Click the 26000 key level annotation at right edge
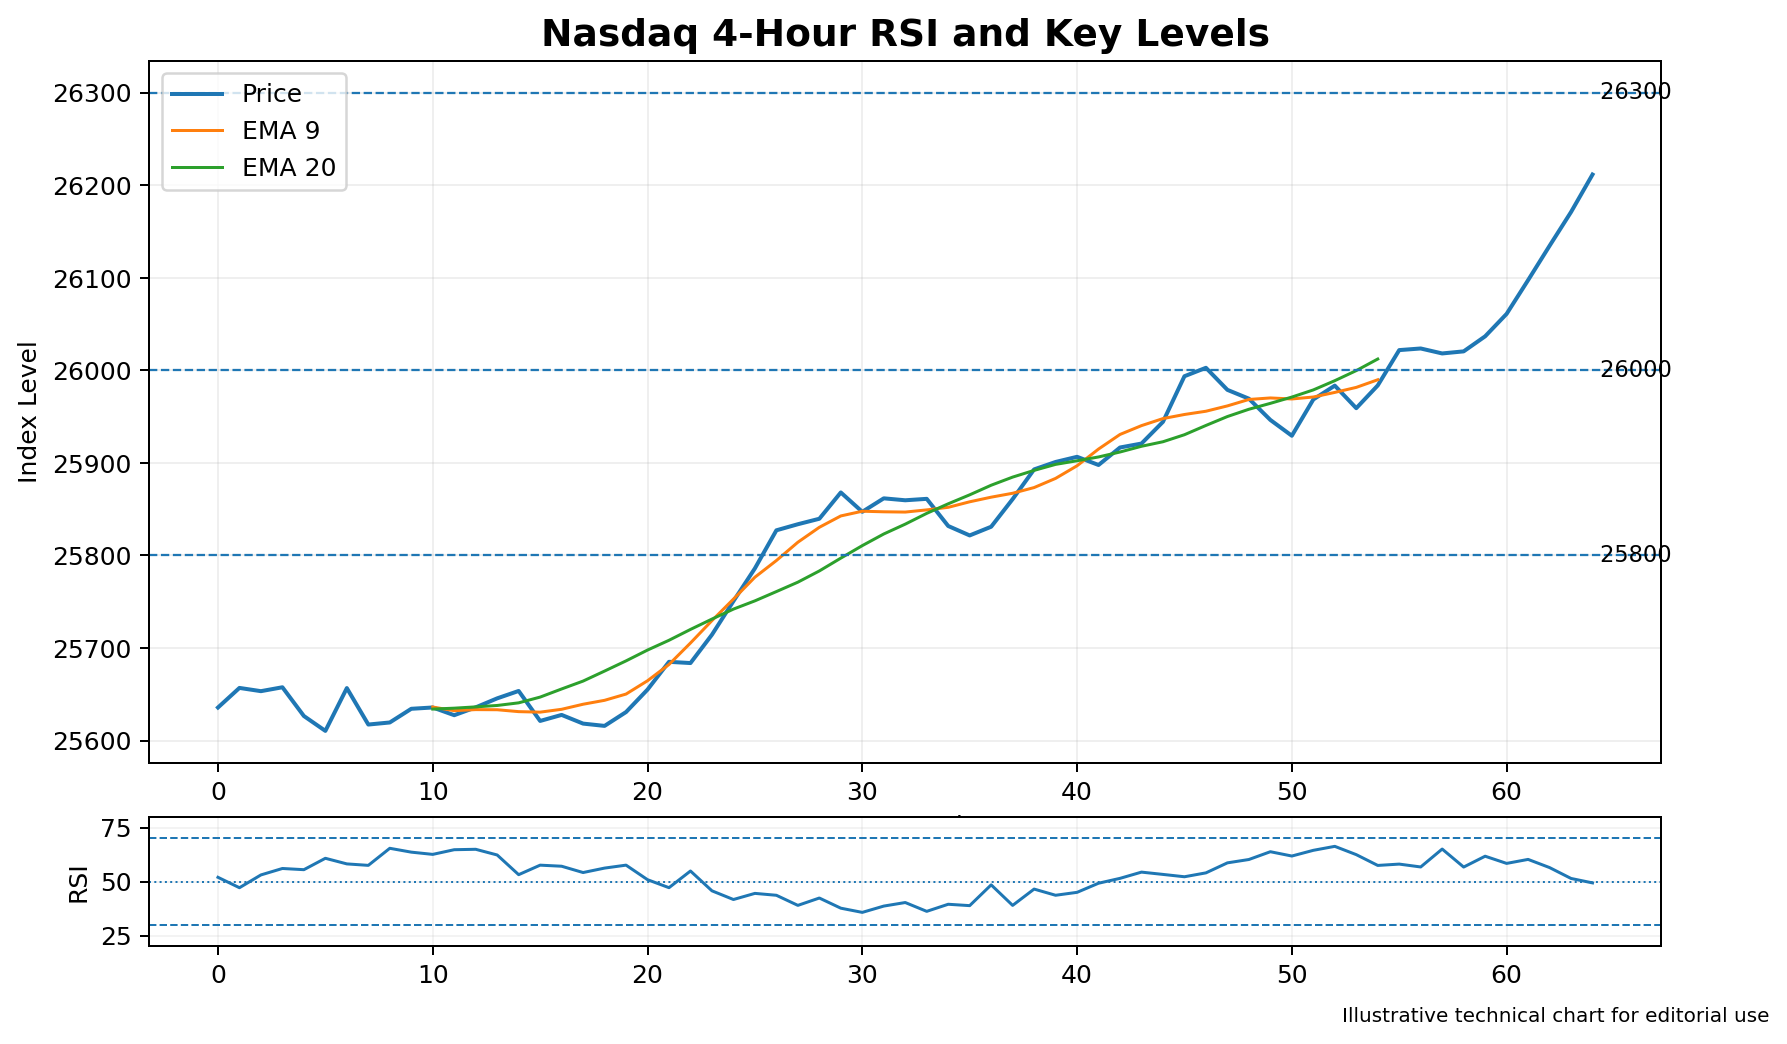 [1636, 369]
